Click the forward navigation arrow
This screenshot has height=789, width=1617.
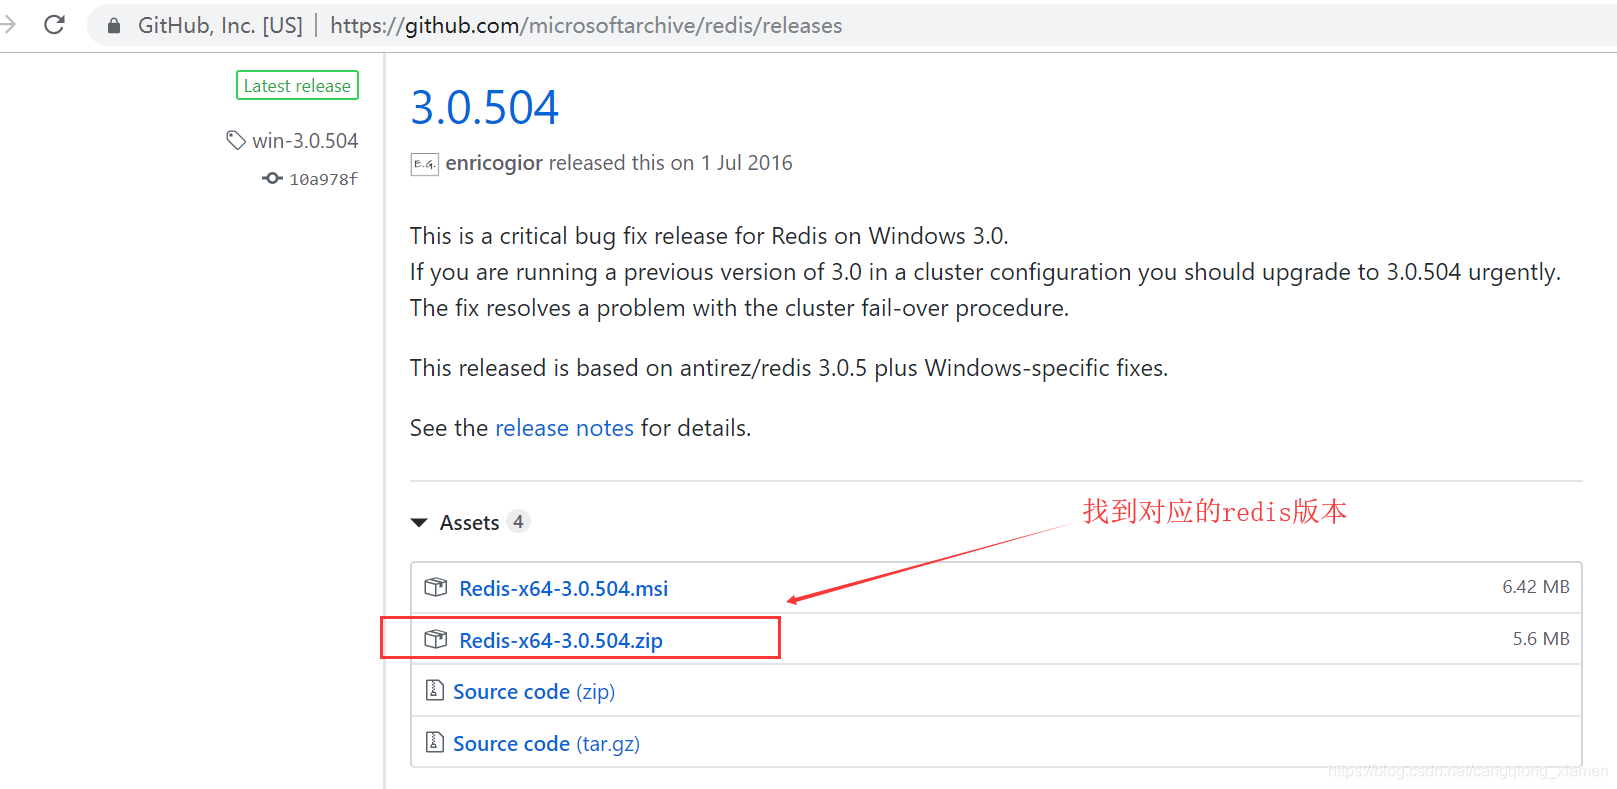pyautogui.click(x=8, y=25)
